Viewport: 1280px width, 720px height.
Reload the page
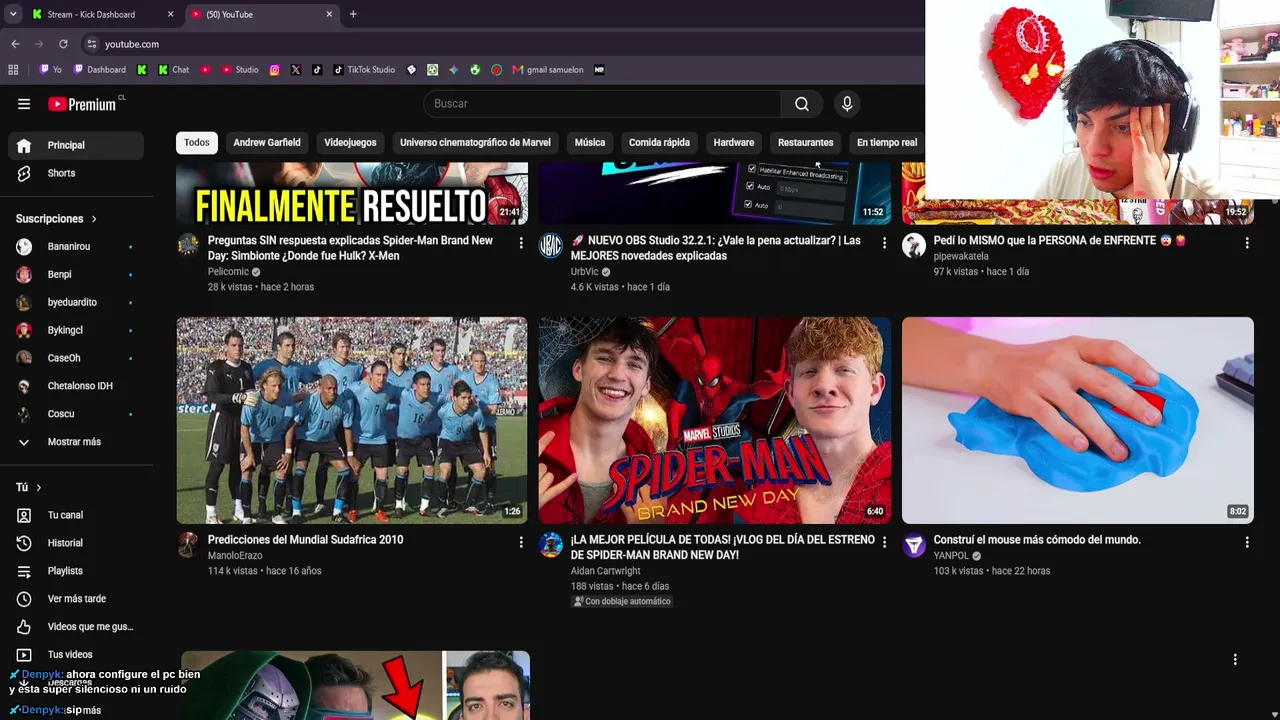pos(63,44)
